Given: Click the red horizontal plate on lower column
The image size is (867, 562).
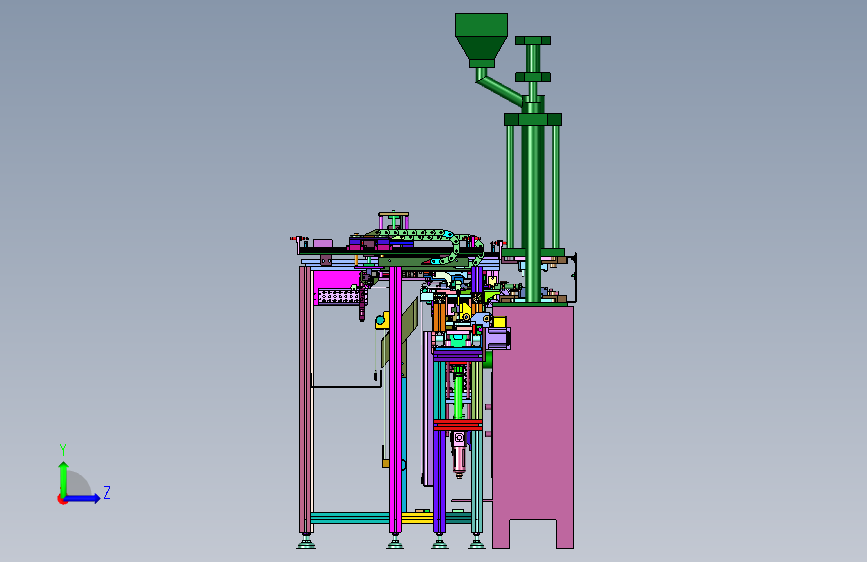Looking at the screenshot, I should tap(458, 425).
